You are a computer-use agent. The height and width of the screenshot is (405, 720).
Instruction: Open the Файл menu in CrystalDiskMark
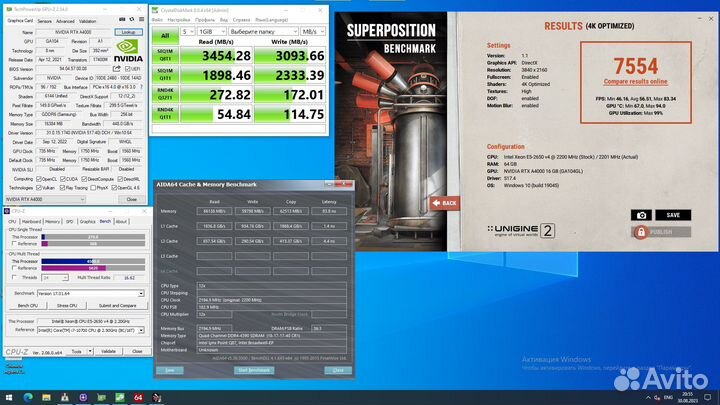(x=157, y=20)
